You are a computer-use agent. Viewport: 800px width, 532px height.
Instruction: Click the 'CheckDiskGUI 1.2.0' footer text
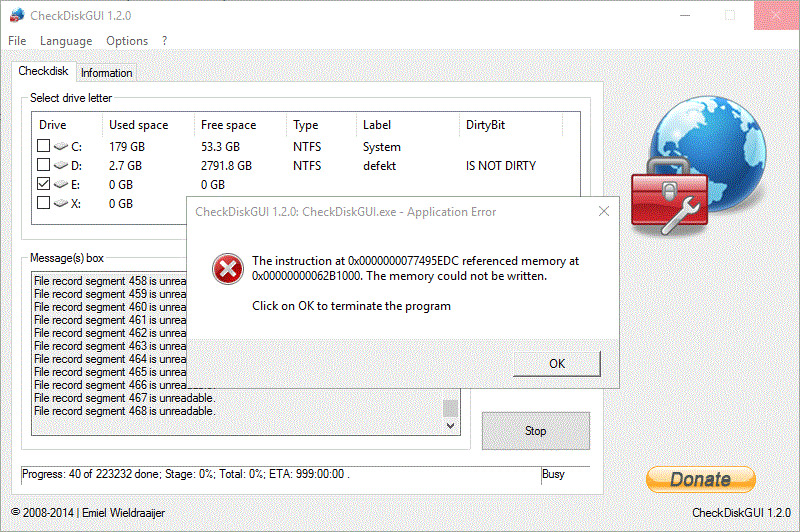[x=741, y=513]
